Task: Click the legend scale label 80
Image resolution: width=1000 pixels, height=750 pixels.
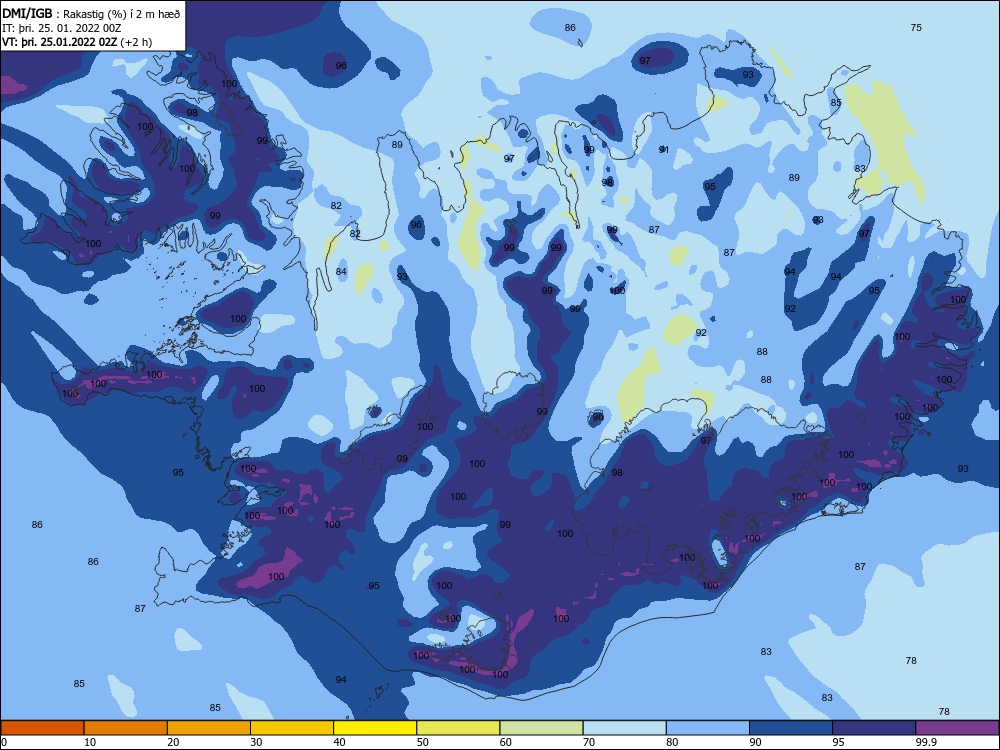Action: [673, 742]
